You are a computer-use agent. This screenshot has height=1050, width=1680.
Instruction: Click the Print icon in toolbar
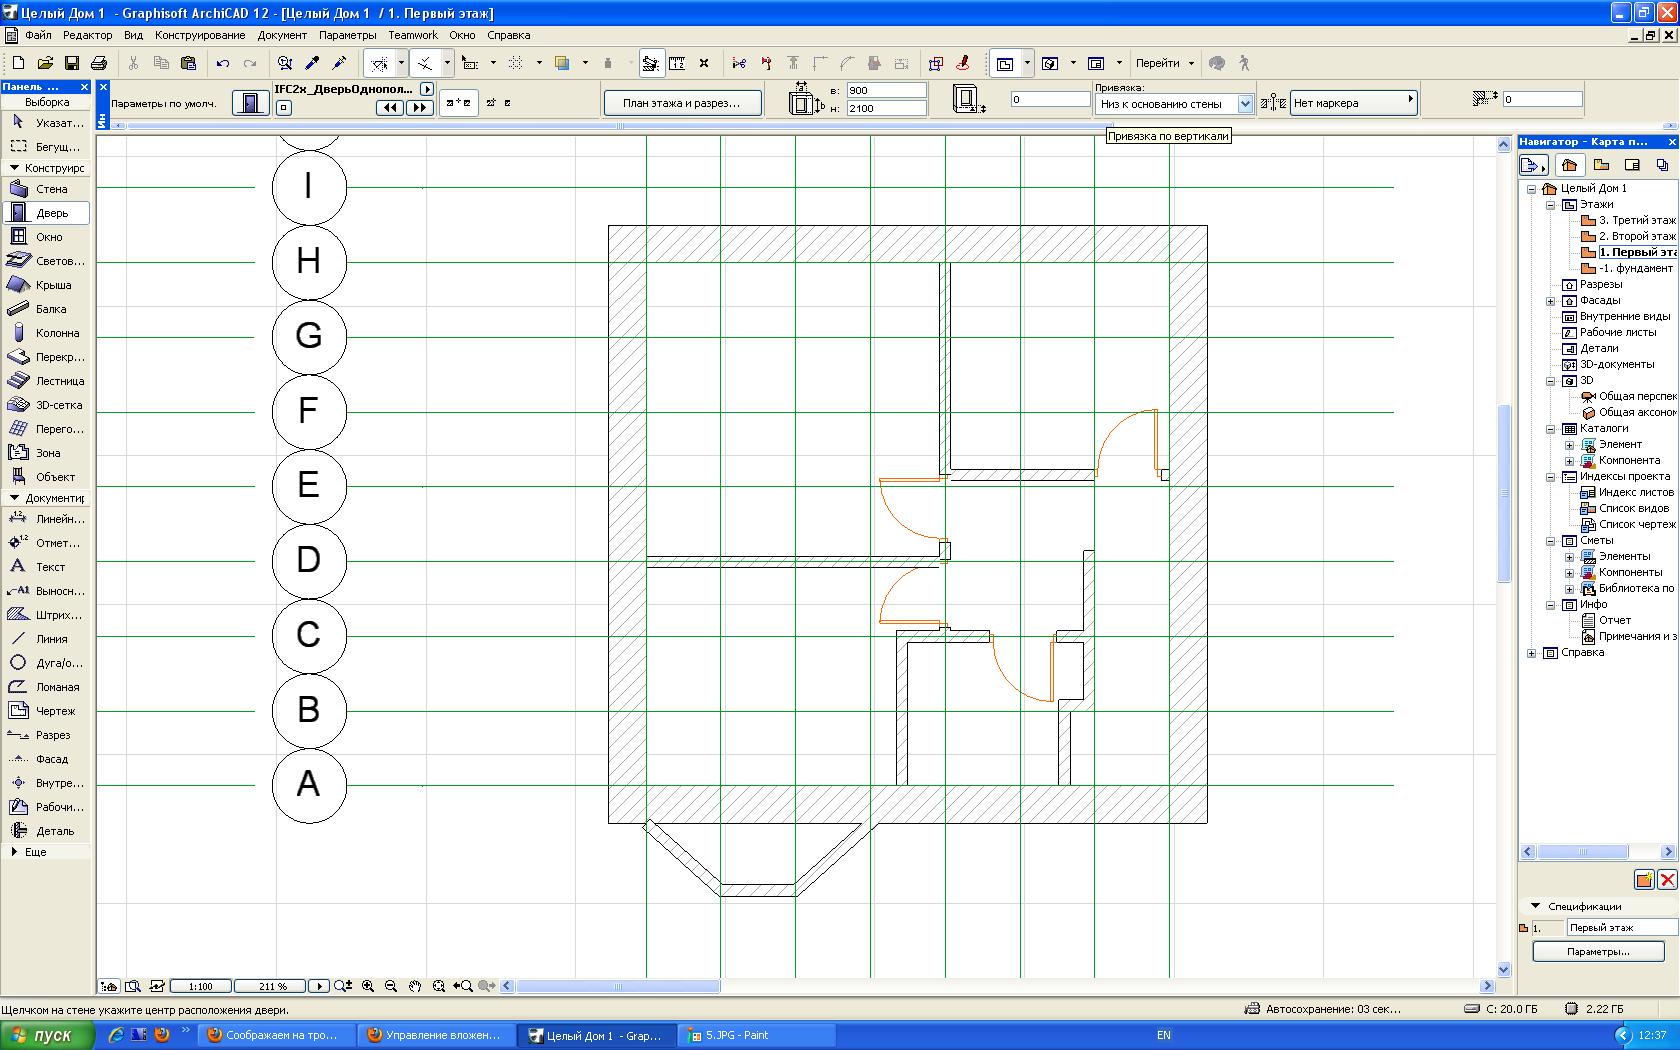[x=99, y=63]
